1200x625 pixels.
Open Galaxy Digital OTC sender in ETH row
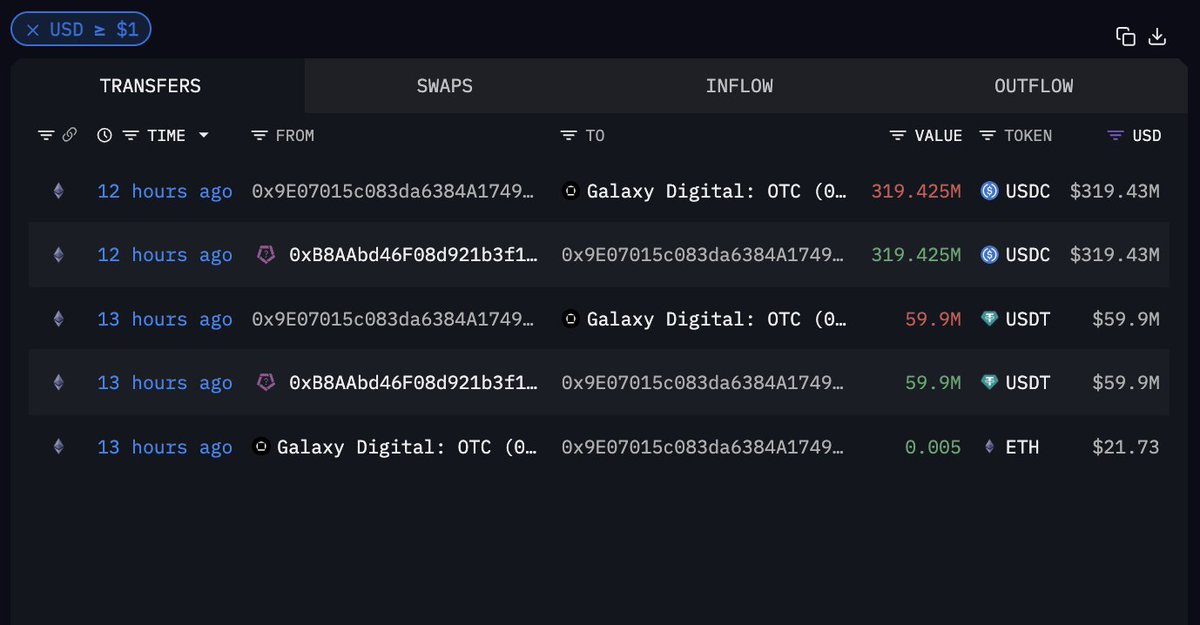(x=407, y=447)
